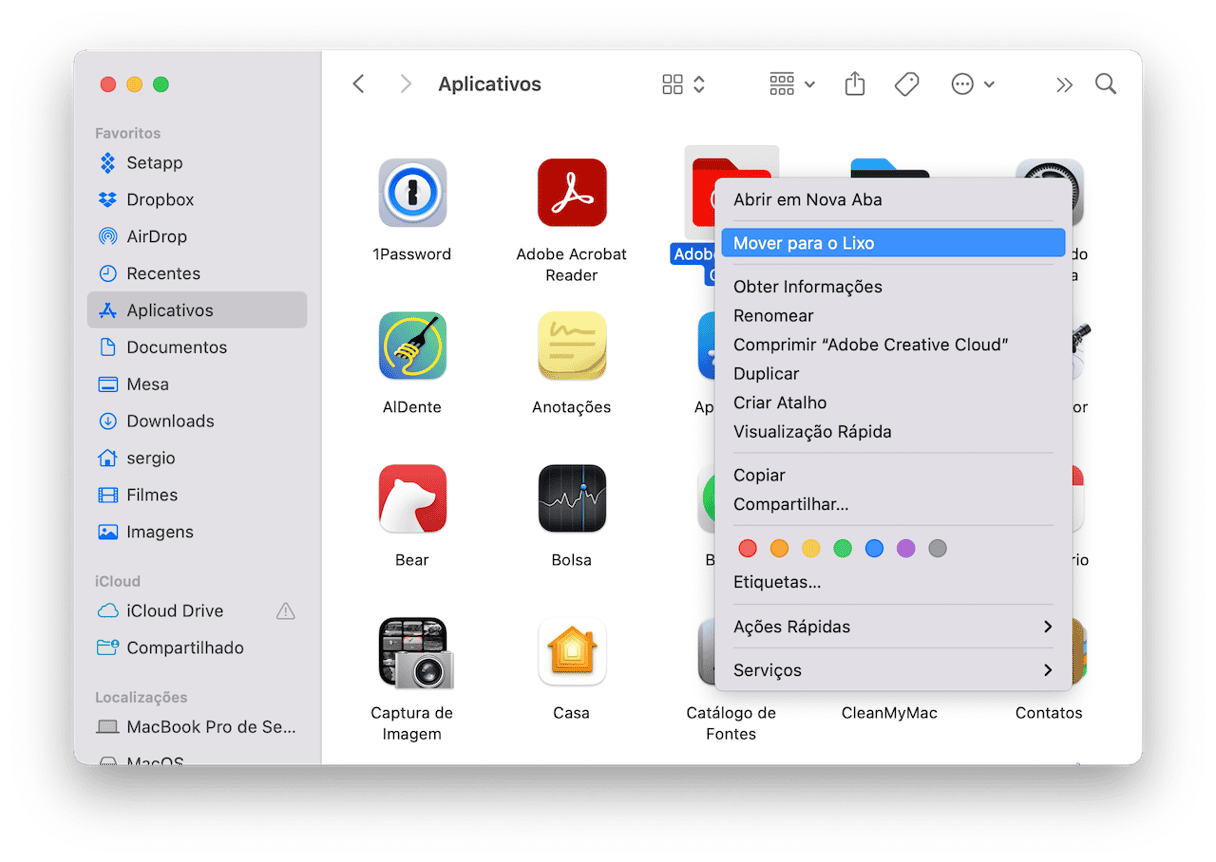The width and height of the screenshot is (1216, 862).
Task: Apply the red color tag
Action: 747,548
